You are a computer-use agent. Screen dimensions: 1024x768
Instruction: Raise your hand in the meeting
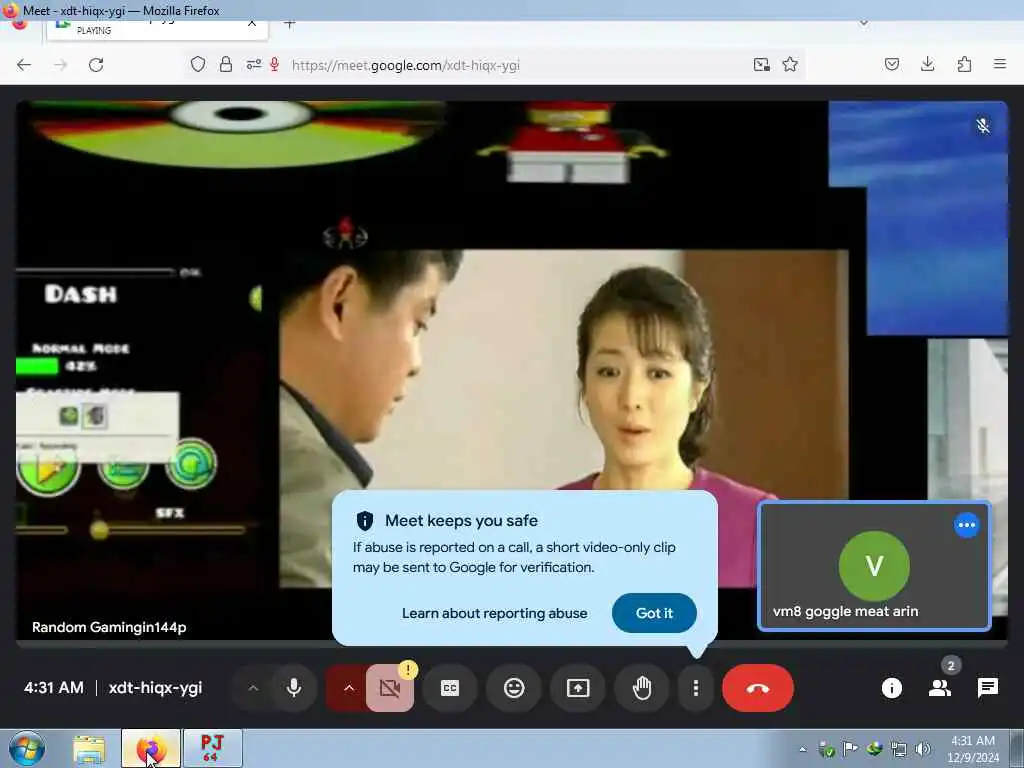click(x=642, y=688)
